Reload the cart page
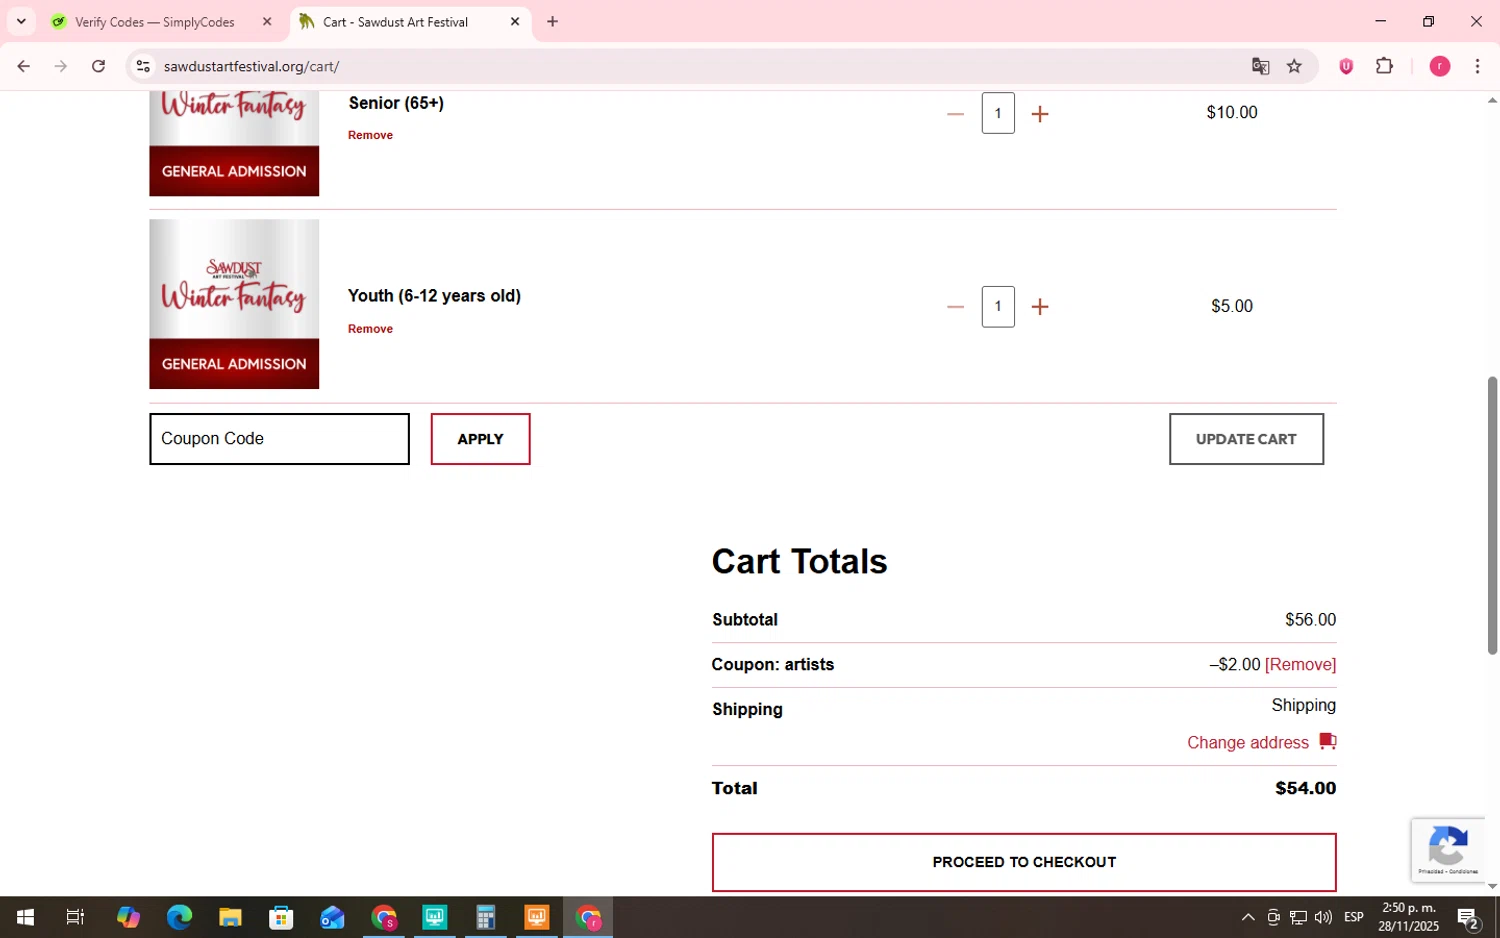Viewport: 1500px width, 938px height. tap(98, 66)
